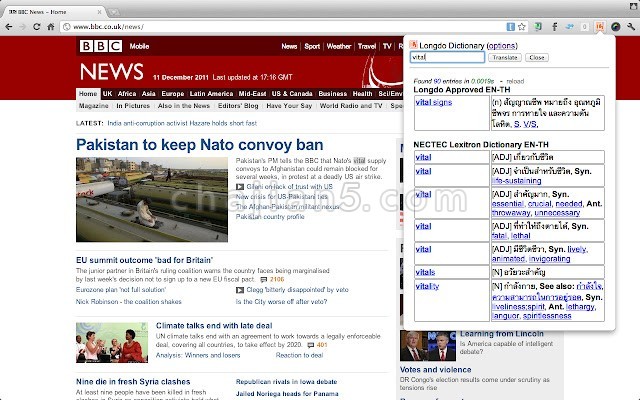This screenshot has width=640, height=400.
Task: Open a new browser tab
Action: coord(114,12)
